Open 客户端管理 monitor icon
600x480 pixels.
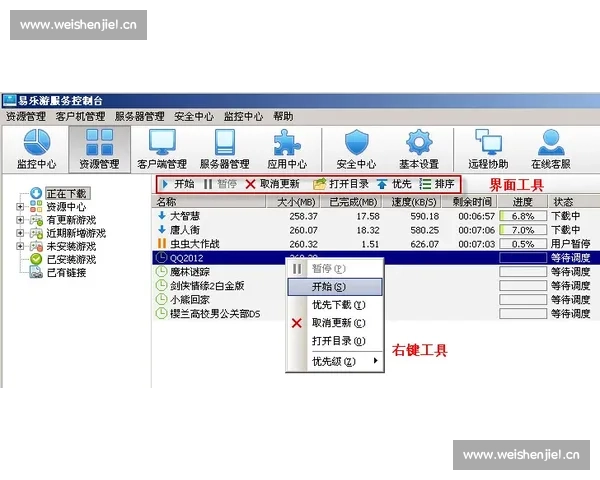(x=162, y=149)
